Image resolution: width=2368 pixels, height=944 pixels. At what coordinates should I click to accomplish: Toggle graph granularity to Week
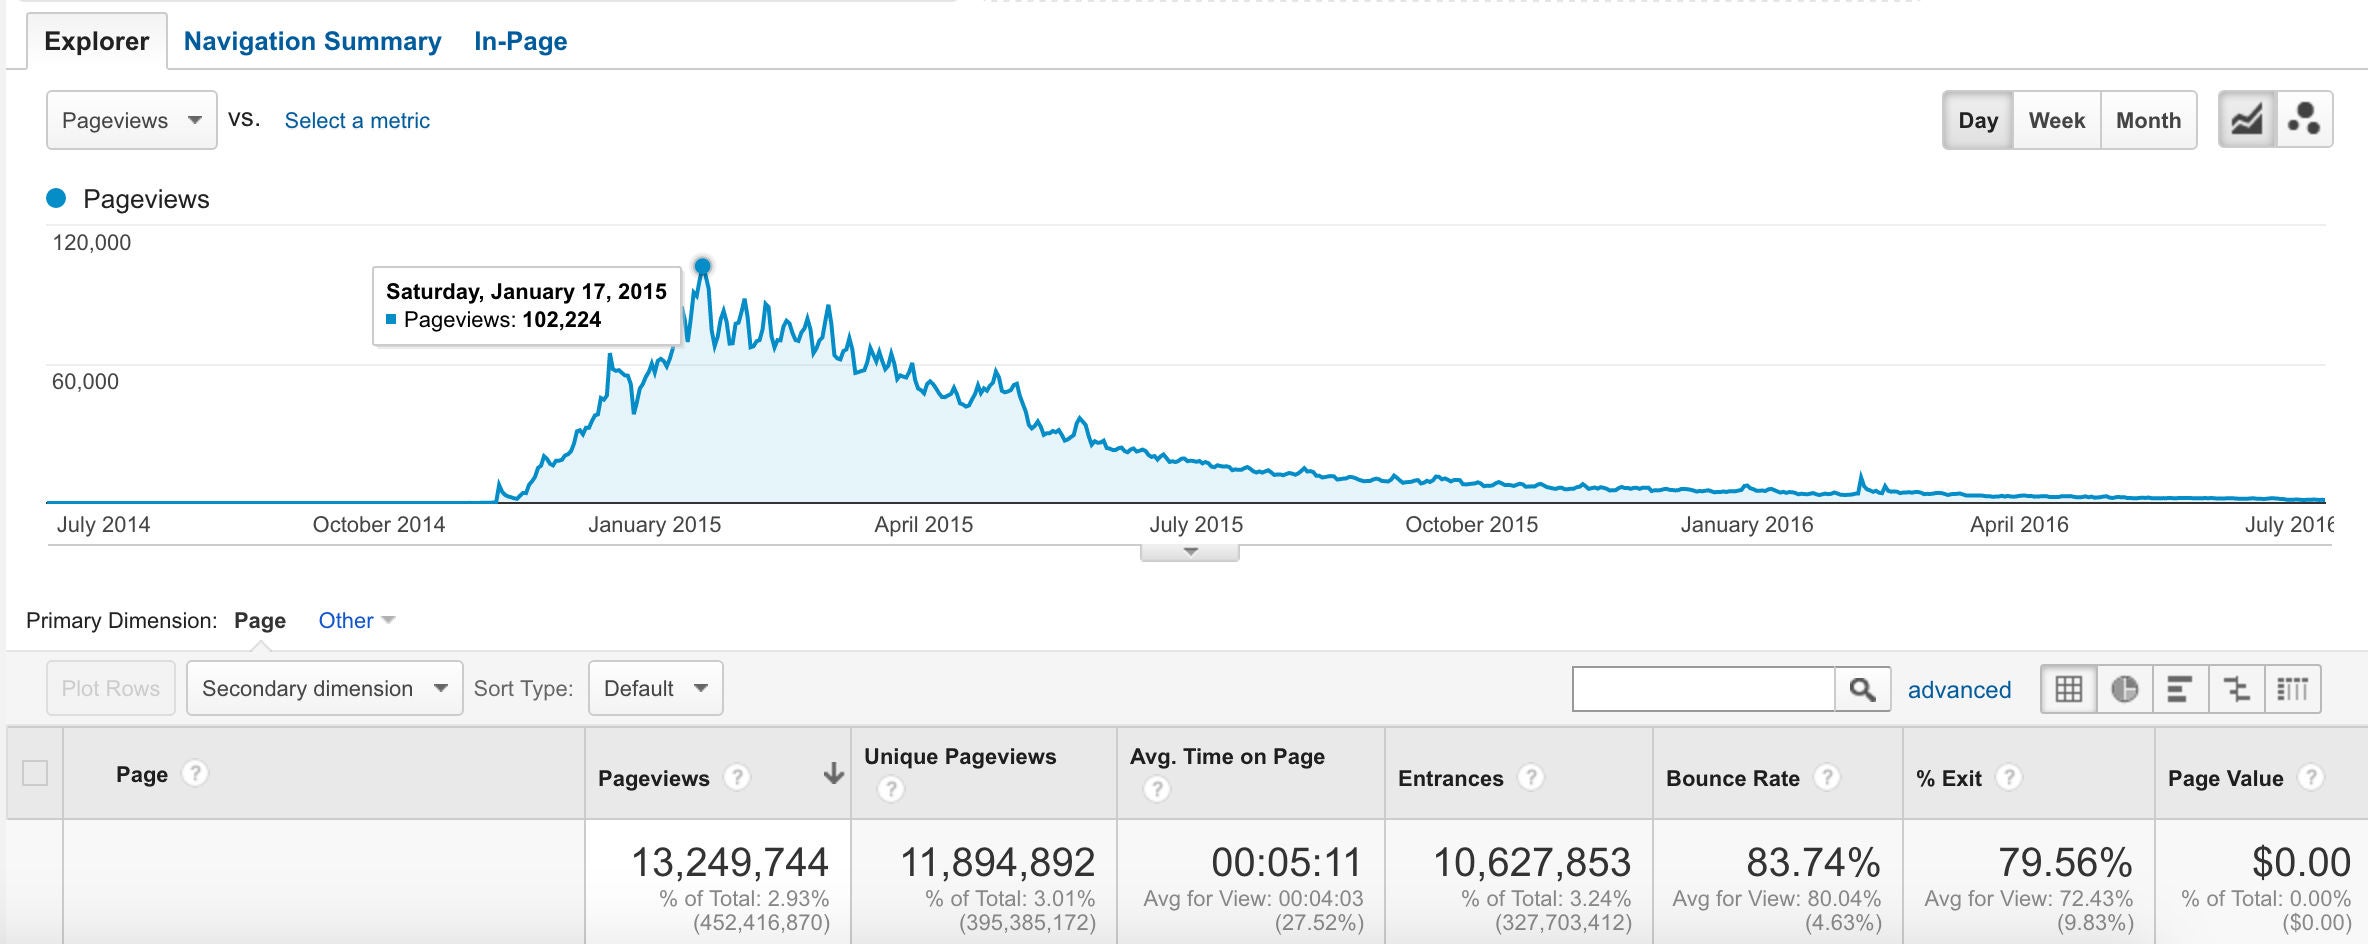(x=2056, y=120)
